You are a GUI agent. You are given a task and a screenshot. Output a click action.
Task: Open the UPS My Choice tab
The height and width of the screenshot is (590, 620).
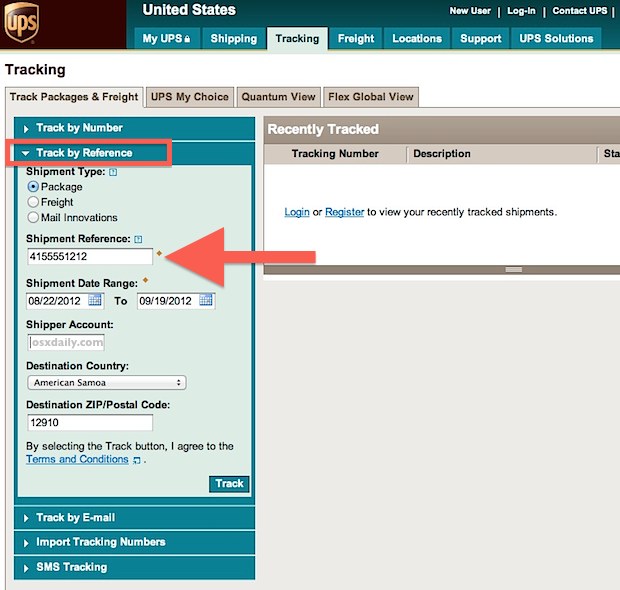pyautogui.click(x=190, y=97)
